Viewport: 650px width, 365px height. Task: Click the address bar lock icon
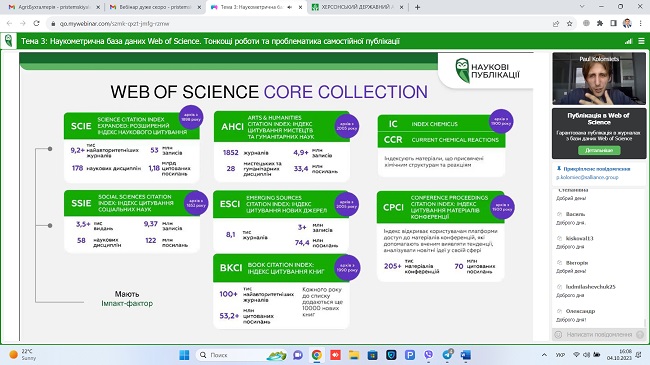tap(53, 24)
